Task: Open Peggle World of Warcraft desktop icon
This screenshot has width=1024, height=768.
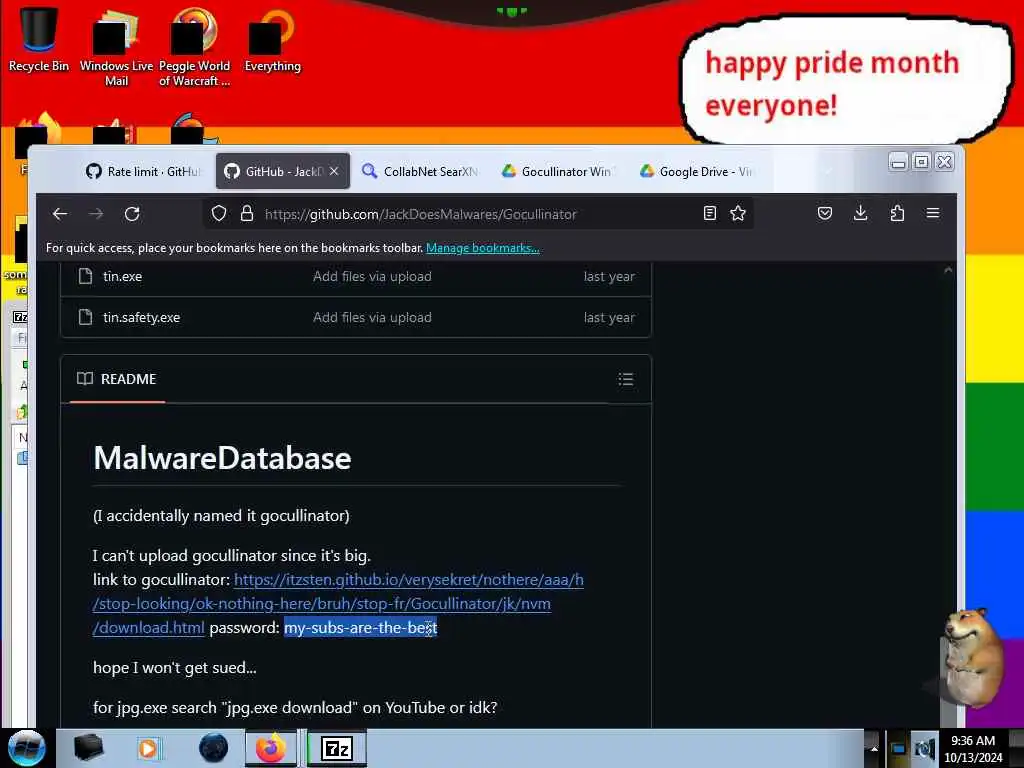Action: (194, 47)
